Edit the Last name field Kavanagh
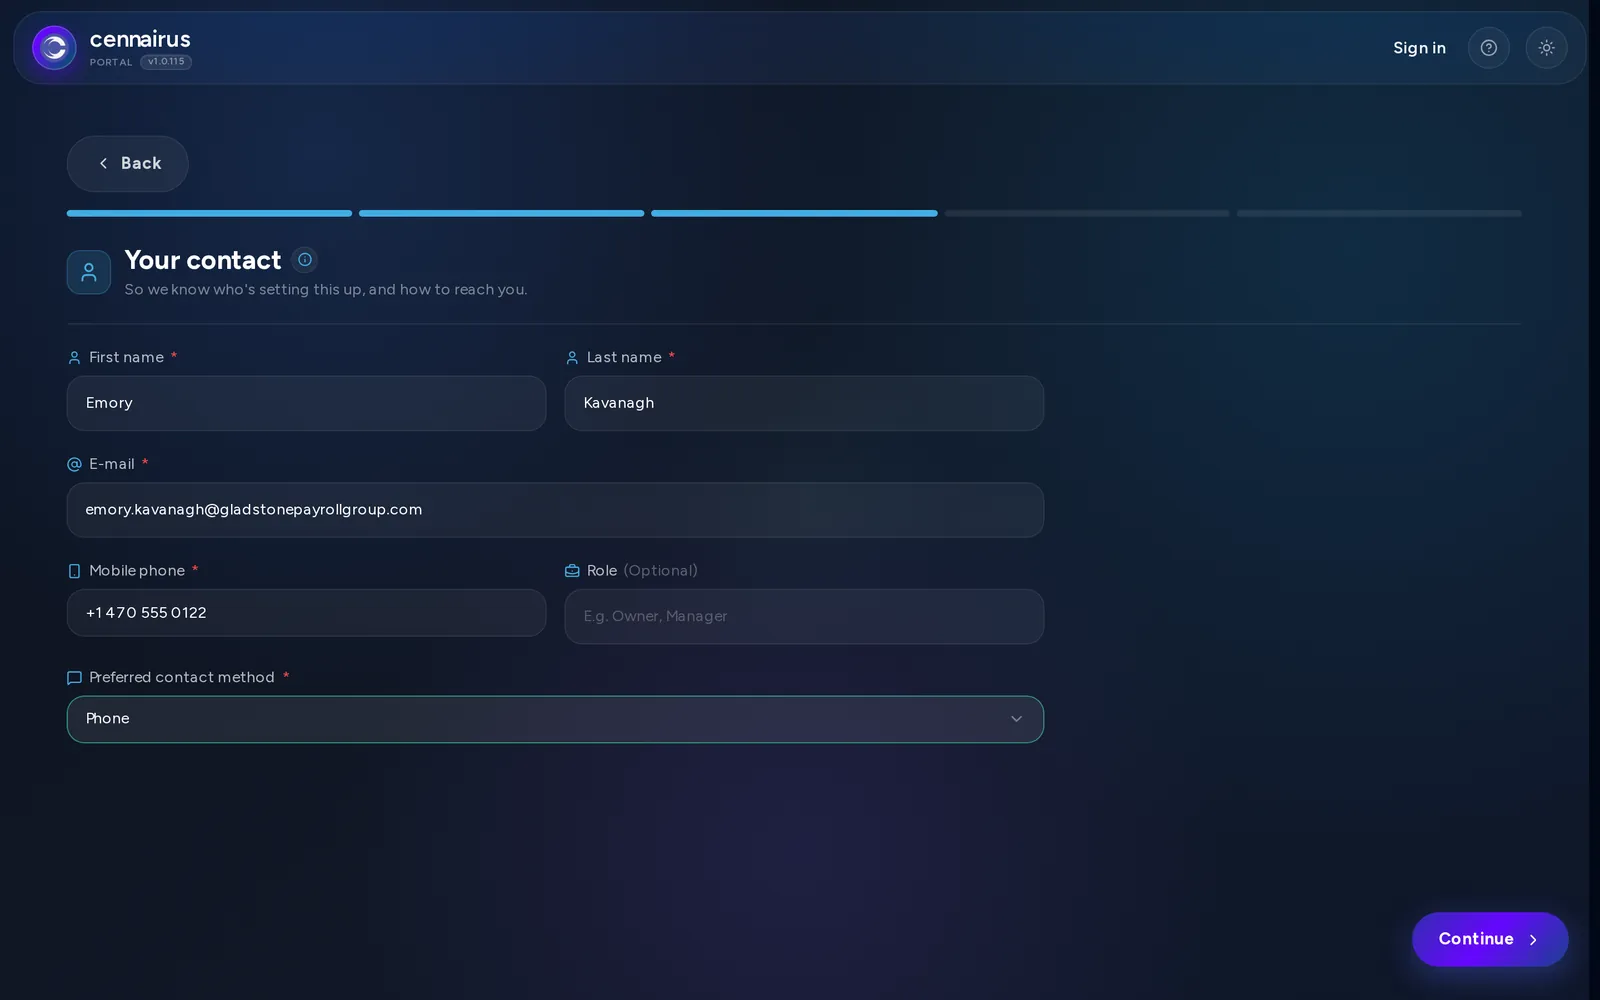1600x1000 pixels. click(804, 403)
